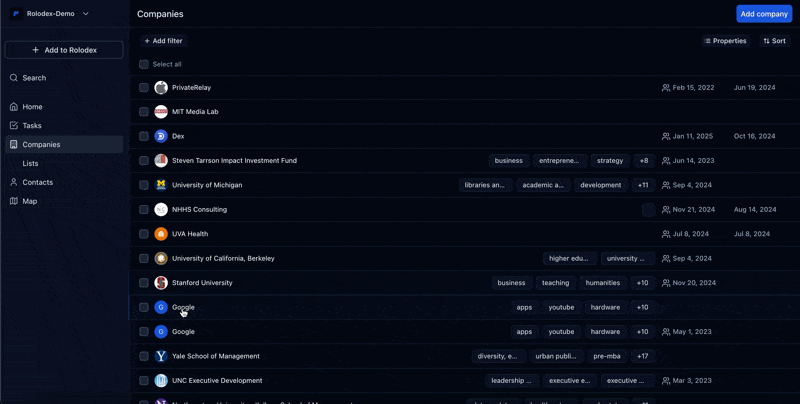Open Search in the sidebar
800x404 pixels.
click(34, 78)
